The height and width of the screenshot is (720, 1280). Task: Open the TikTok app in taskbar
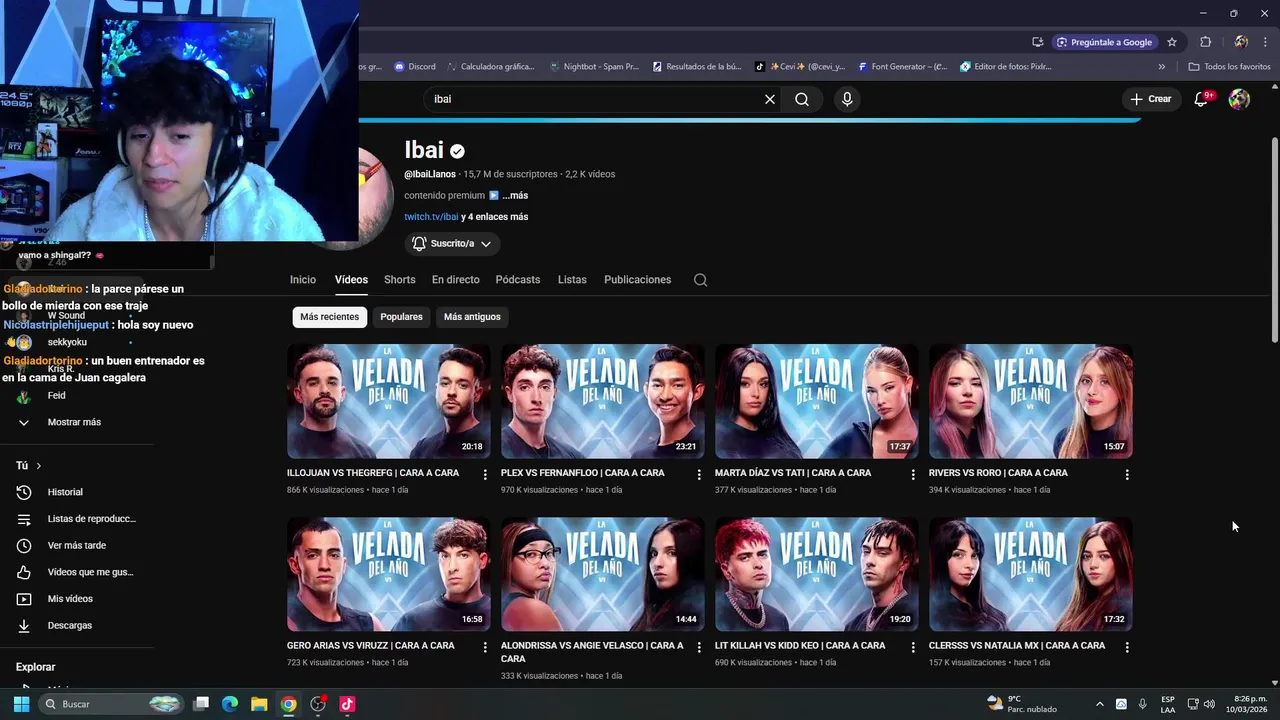[x=347, y=704]
